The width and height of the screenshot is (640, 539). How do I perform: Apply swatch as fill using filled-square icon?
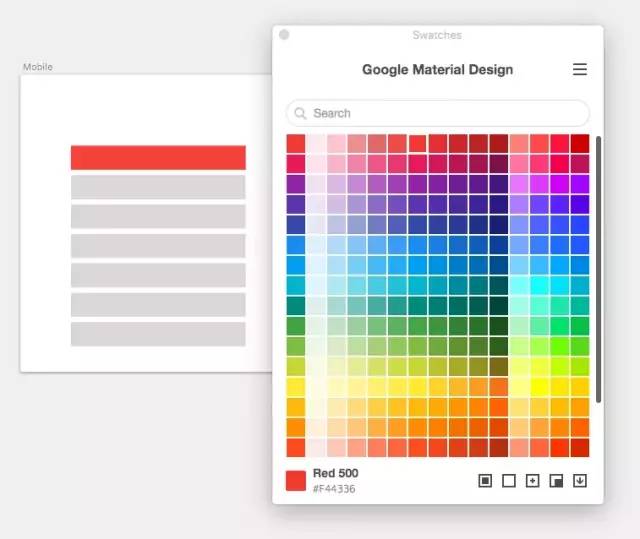coord(485,481)
